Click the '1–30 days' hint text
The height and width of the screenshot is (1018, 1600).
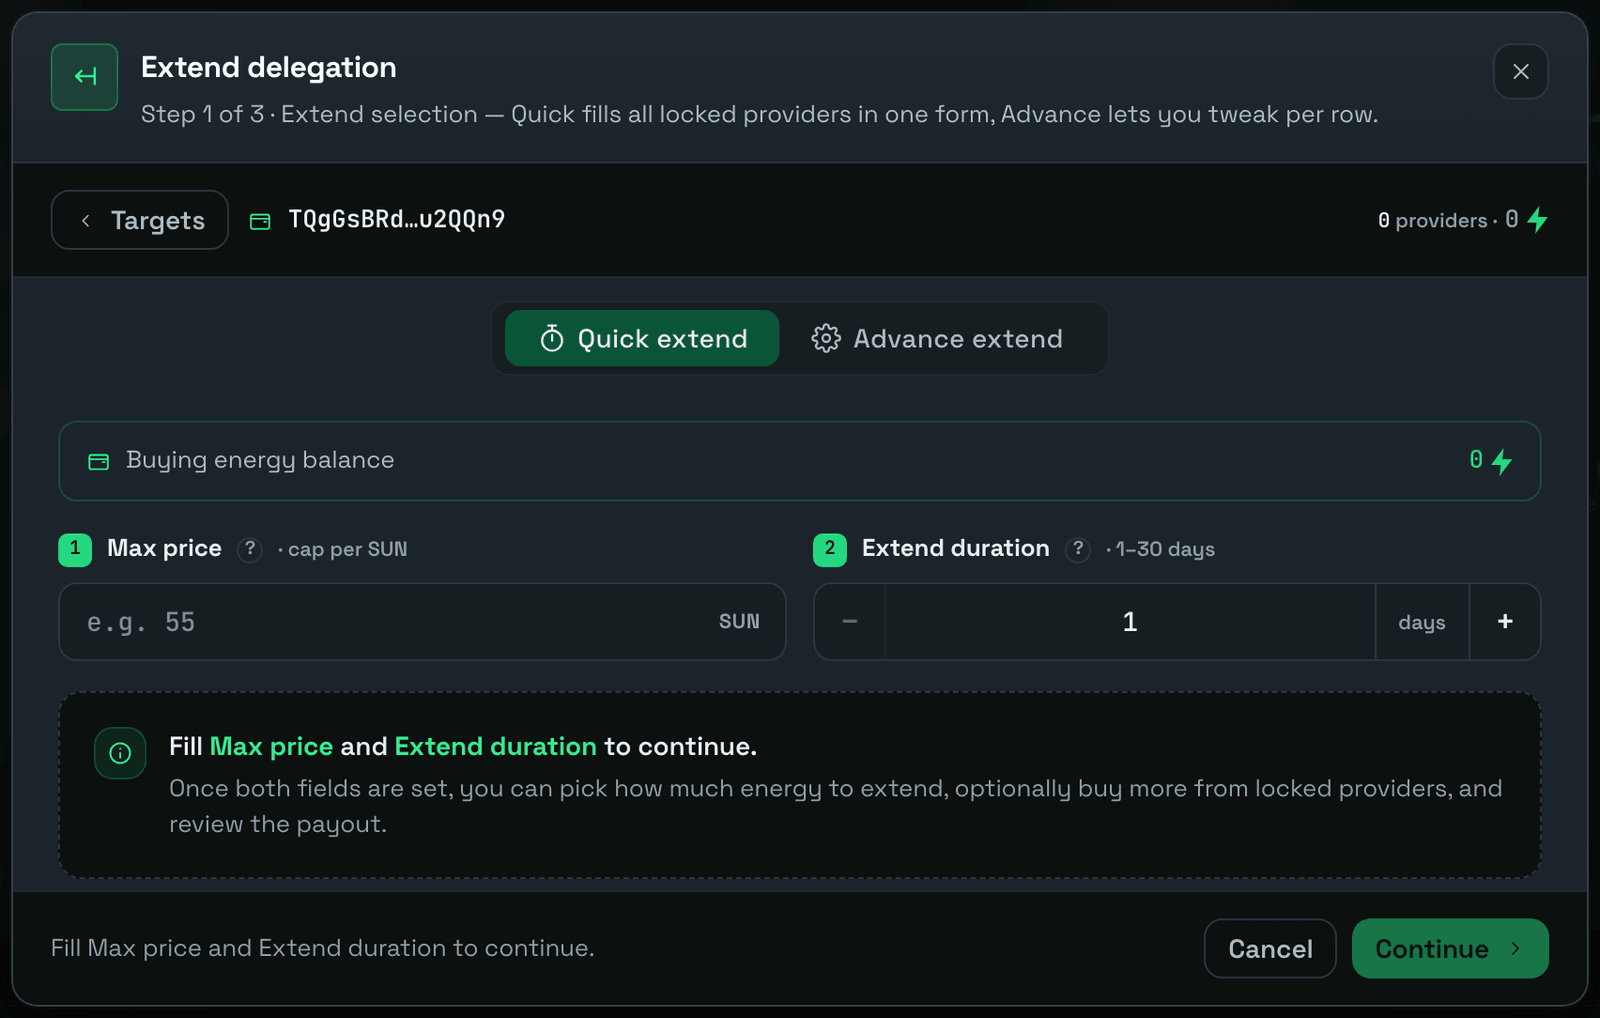click(1165, 549)
